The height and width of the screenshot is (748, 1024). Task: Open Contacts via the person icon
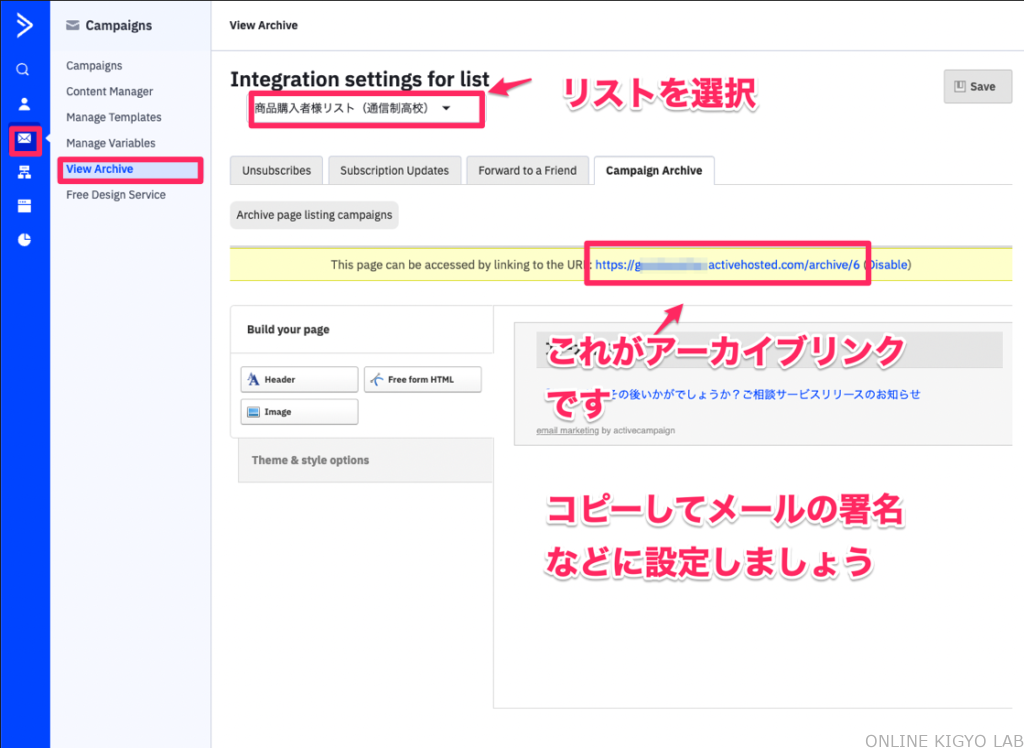(24, 104)
